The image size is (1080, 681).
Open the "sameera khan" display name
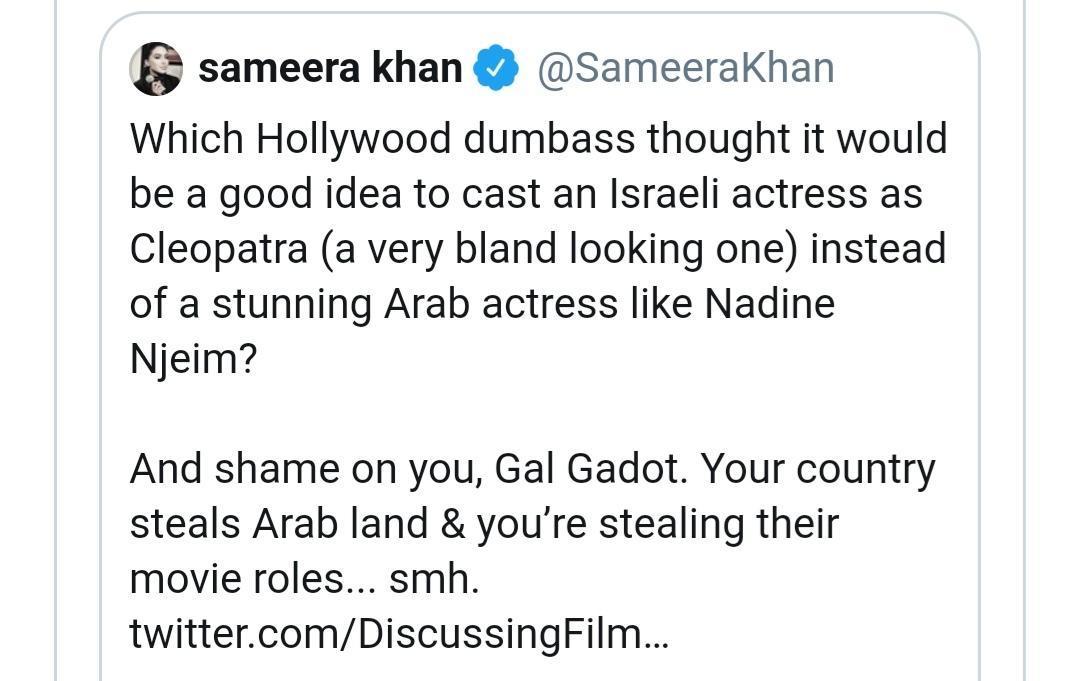pyautogui.click(x=330, y=69)
